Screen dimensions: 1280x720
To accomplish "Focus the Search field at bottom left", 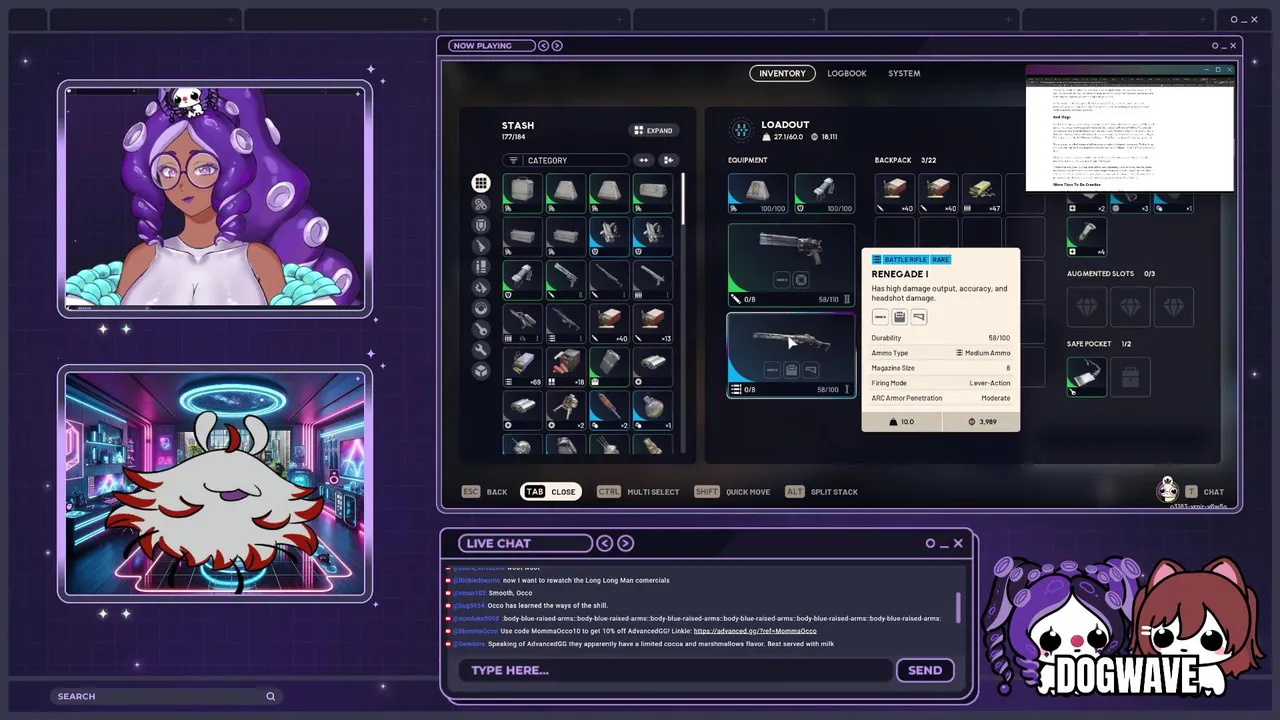I will tap(166, 696).
